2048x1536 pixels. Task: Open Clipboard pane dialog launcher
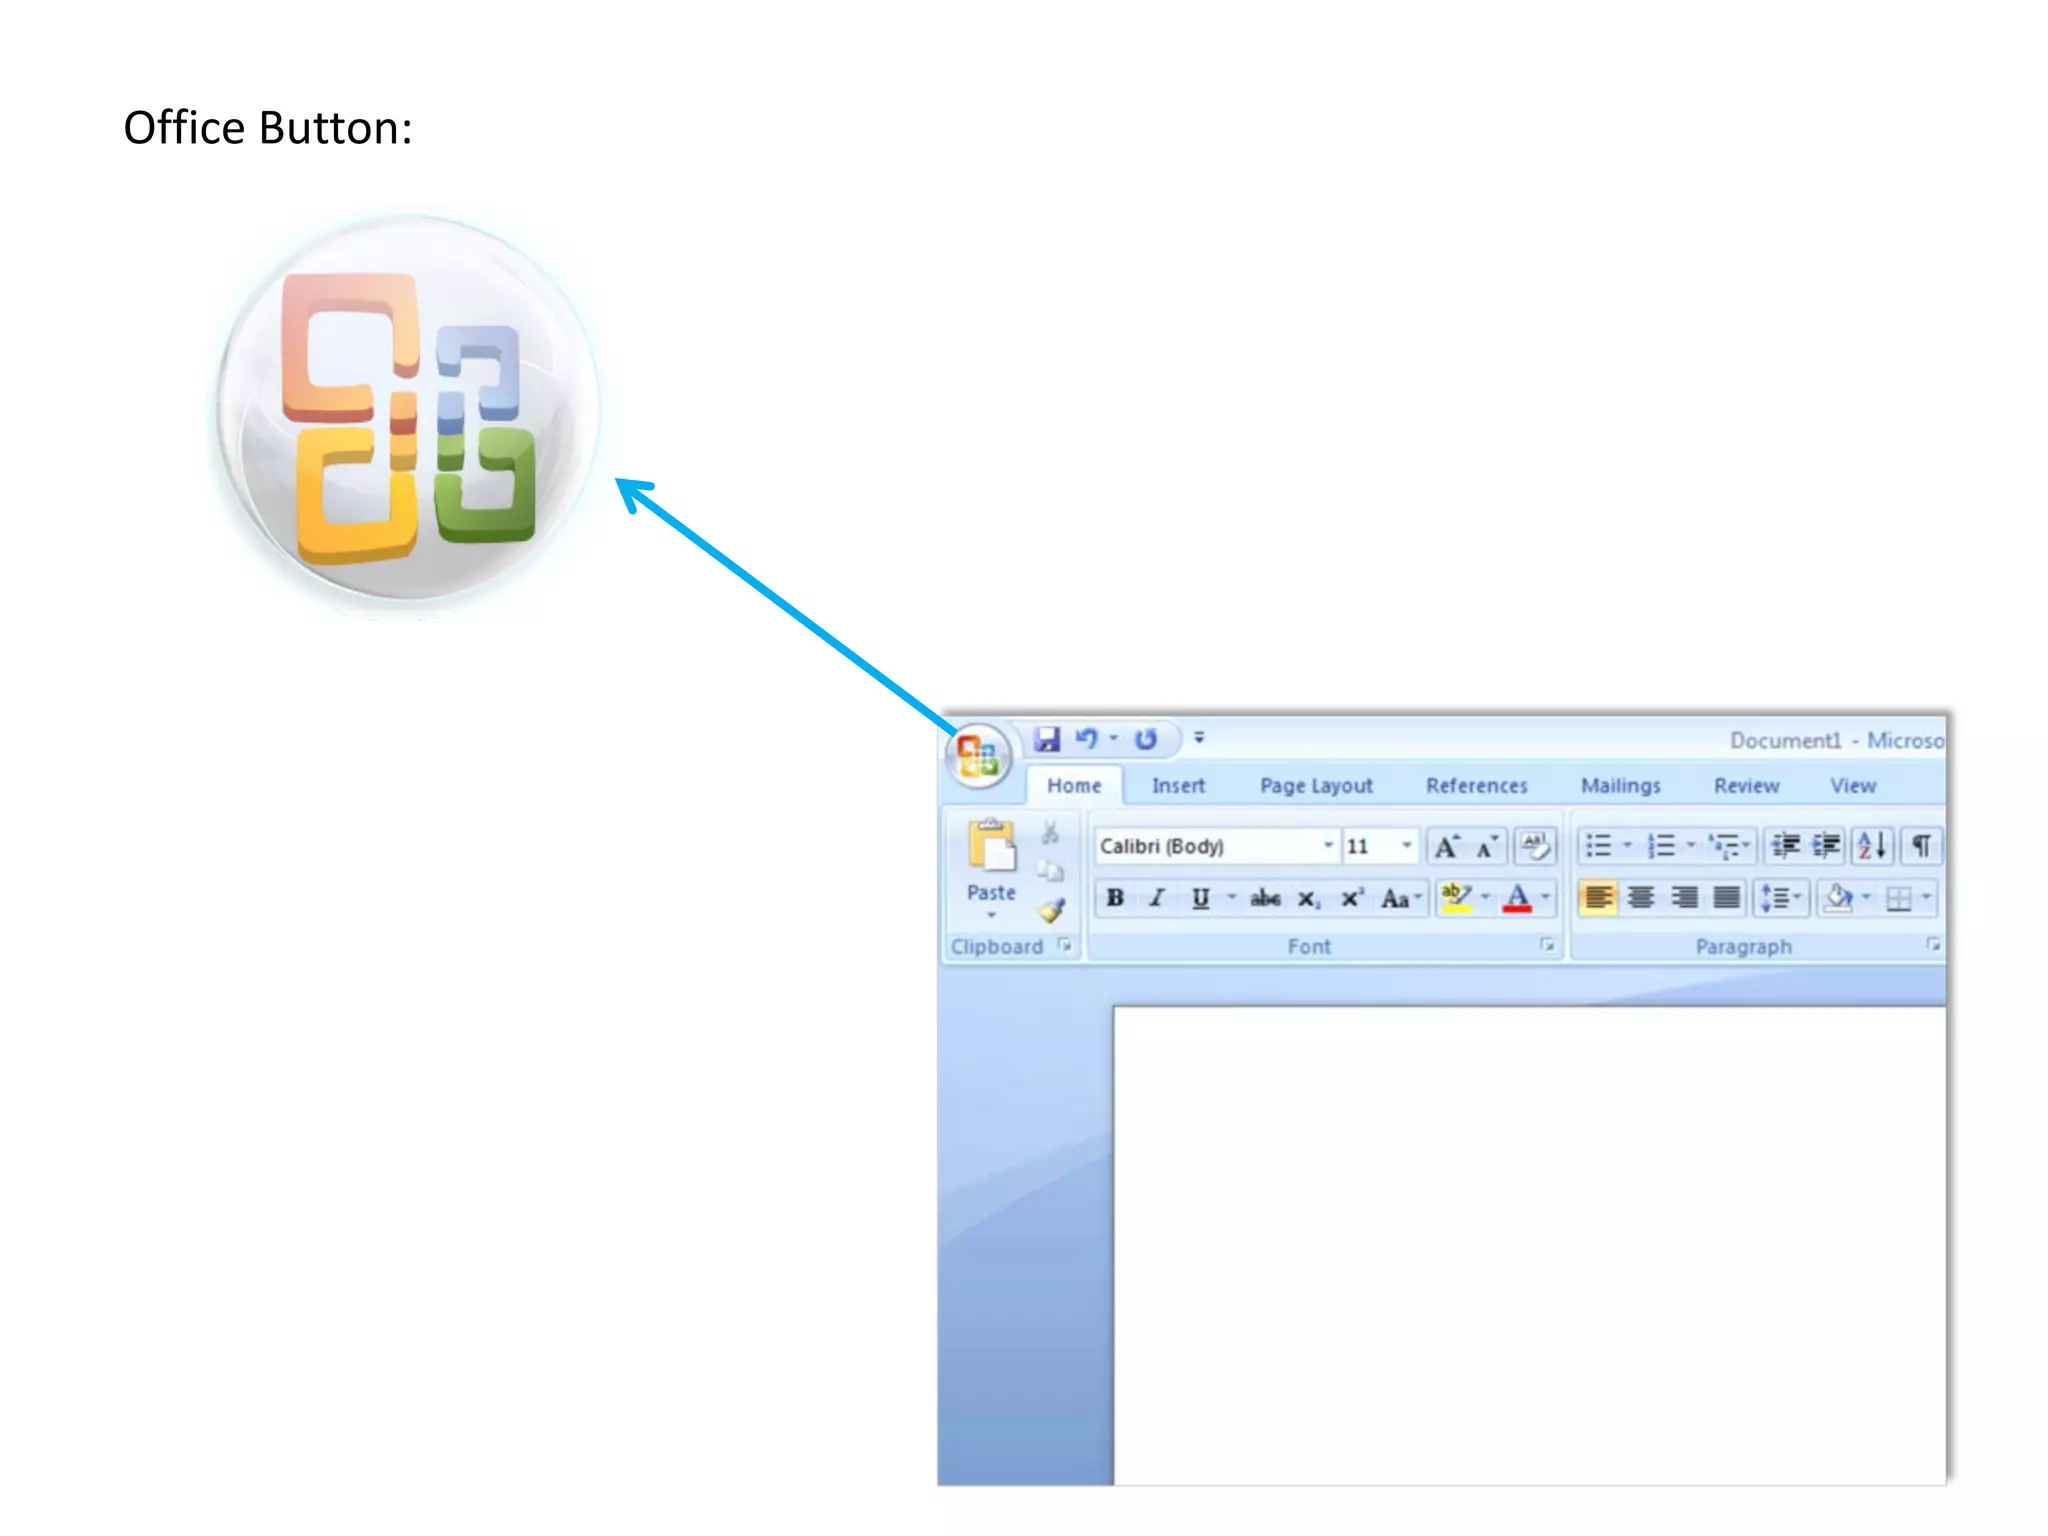[1065, 945]
